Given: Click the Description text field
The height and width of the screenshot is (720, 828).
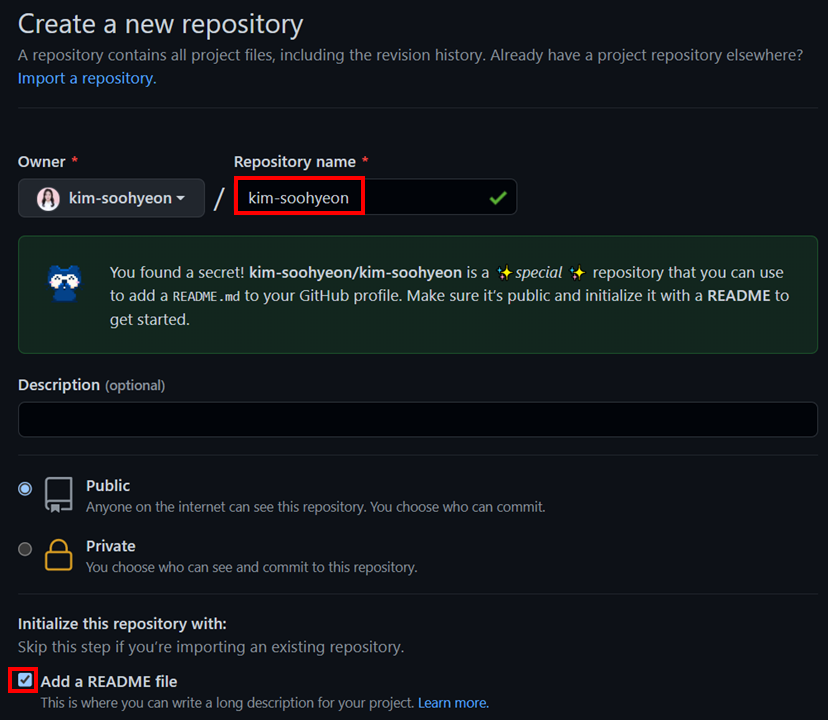Looking at the screenshot, I should [x=418, y=419].
